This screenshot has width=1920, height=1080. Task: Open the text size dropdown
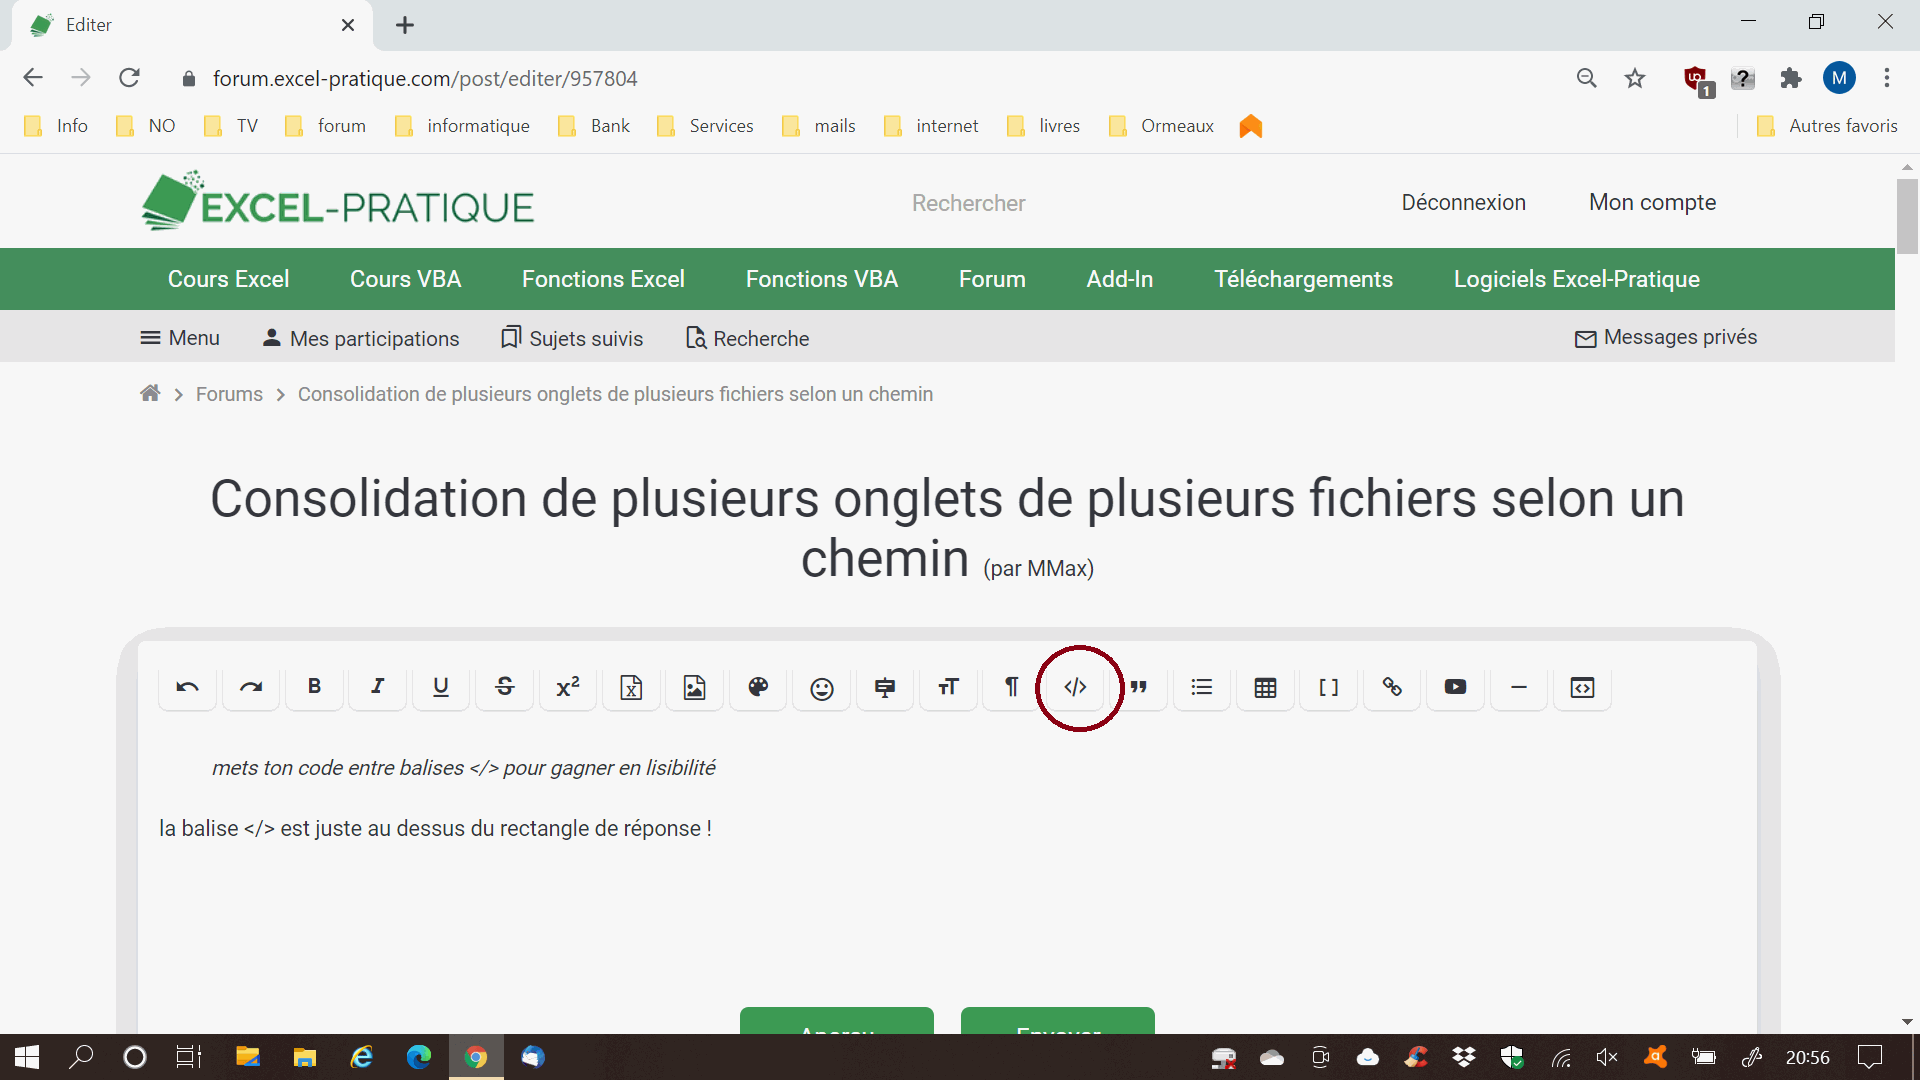point(948,687)
